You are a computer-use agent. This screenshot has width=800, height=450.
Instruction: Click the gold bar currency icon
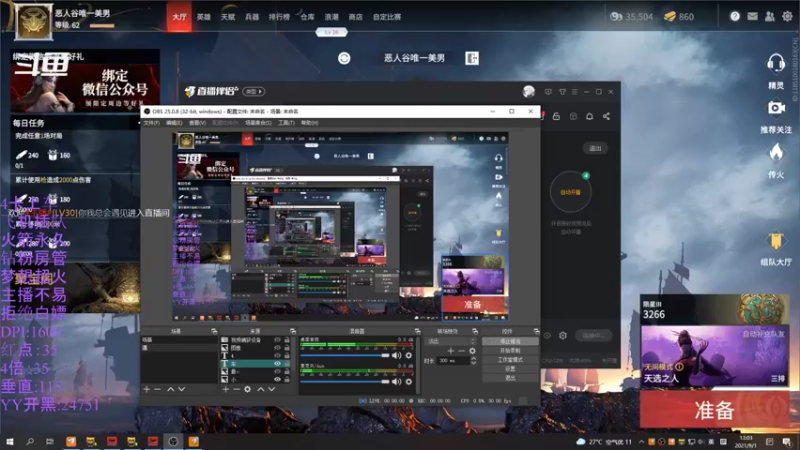pos(670,16)
